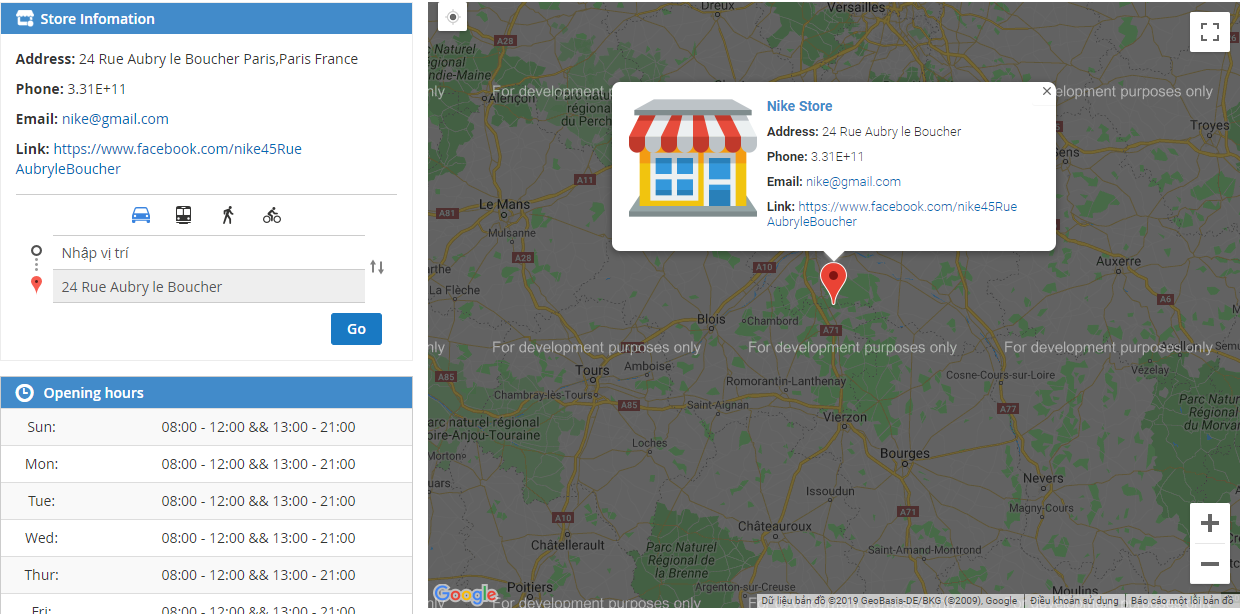The image size is (1246, 614).
Task: Swap origin and destination arrows
Action: [x=377, y=267]
